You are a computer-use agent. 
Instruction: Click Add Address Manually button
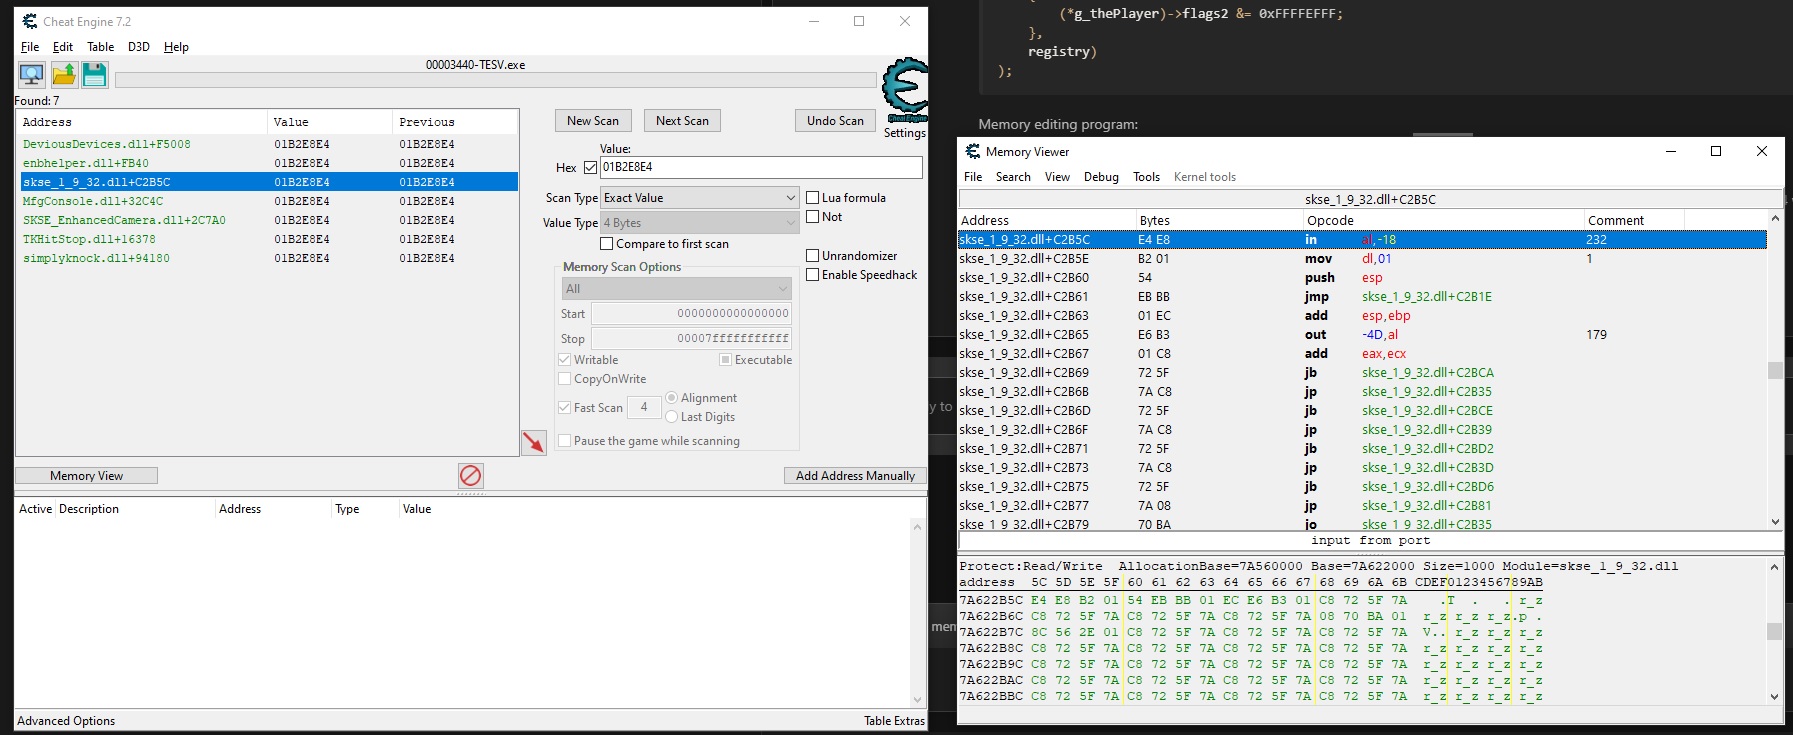click(x=855, y=476)
